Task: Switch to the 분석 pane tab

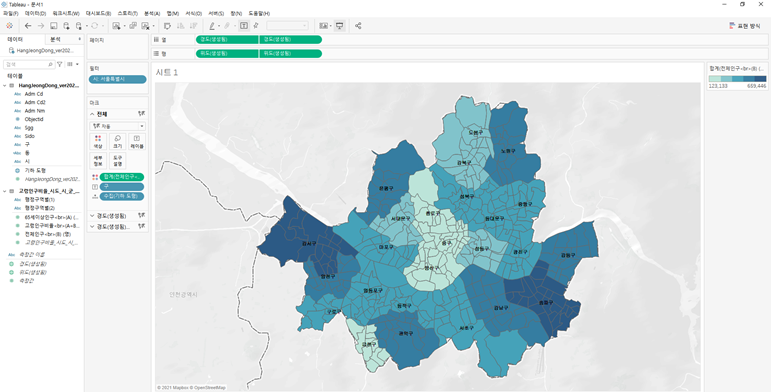Action: coord(56,39)
